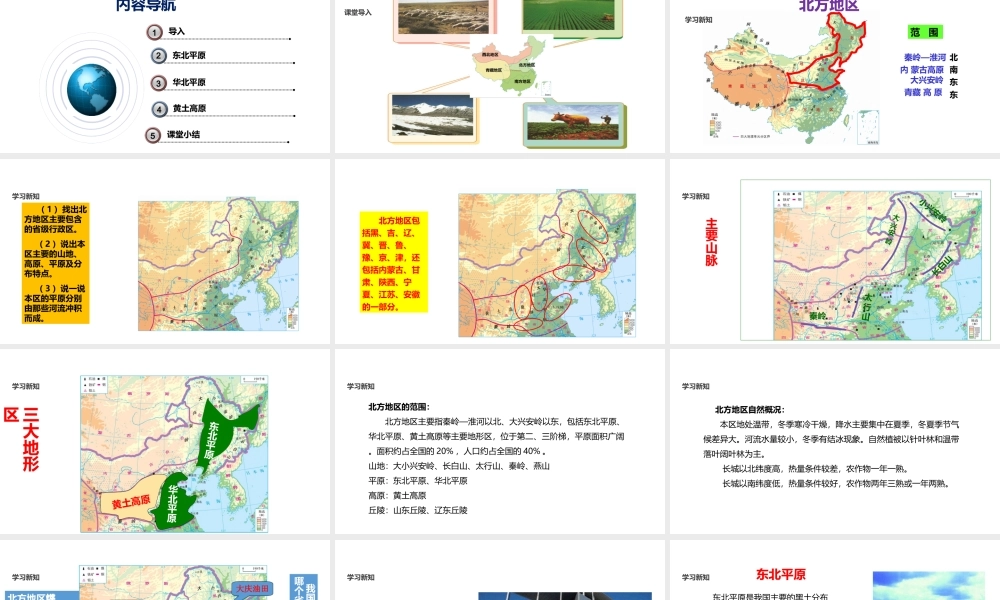The width and height of the screenshot is (1000, 600).
Task: Click numbered circle 3 beside 华北平原
Action: (x=158, y=83)
